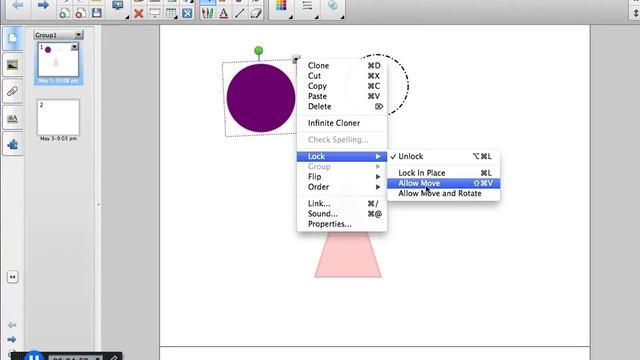This screenshot has width=640, height=360.
Task: Delete selection with the red X icon
Action: tap(139, 13)
